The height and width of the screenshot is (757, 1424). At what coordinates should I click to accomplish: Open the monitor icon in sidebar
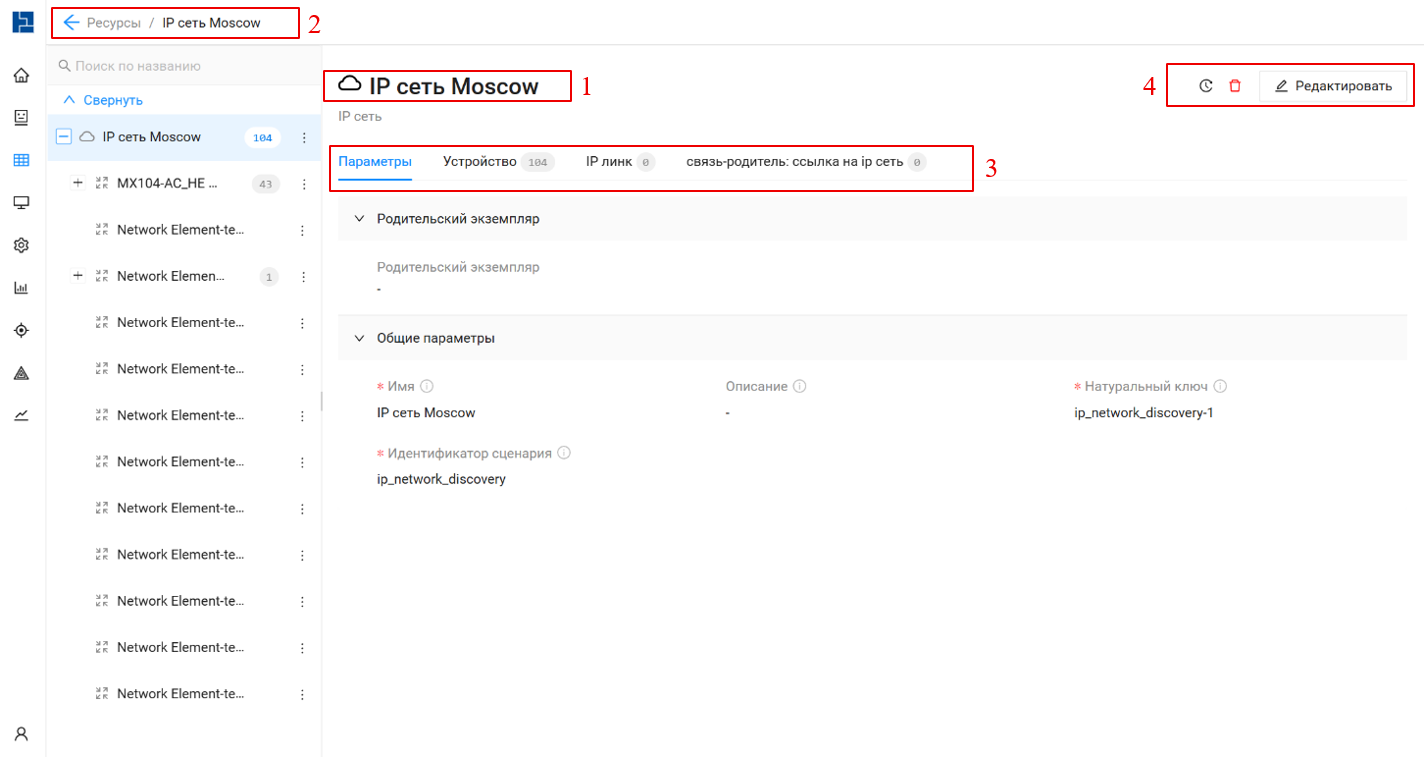pos(21,203)
